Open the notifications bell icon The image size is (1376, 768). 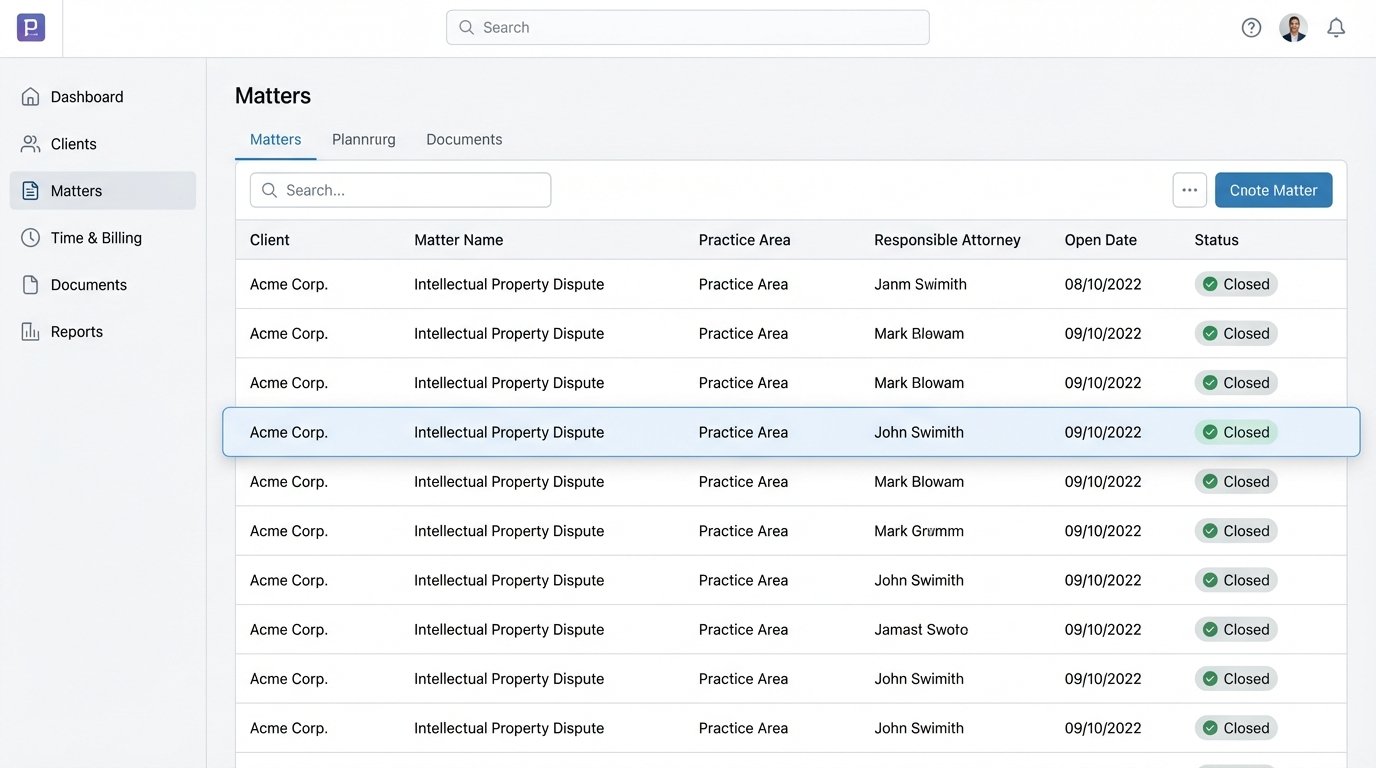pos(1336,28)
